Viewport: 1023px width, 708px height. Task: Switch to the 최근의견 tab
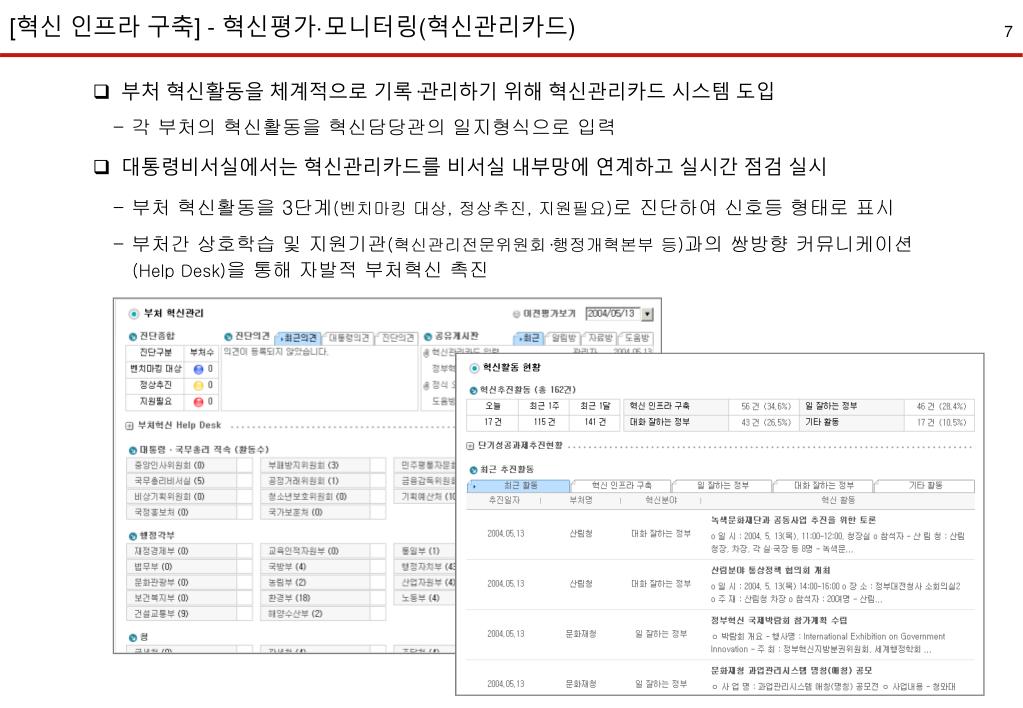299,337
